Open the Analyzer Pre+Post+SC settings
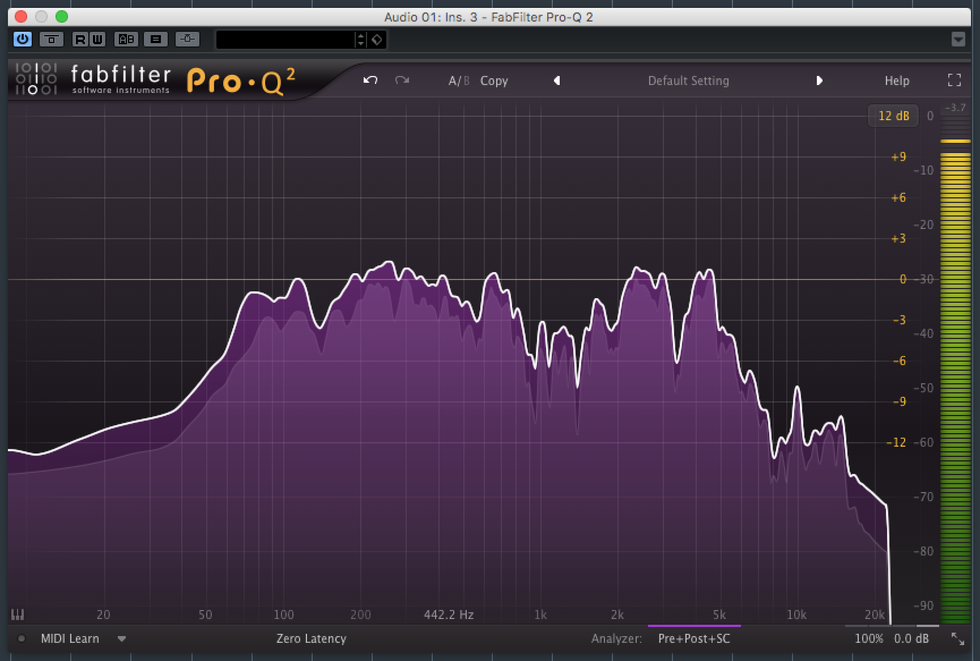 tap(694, 639)
